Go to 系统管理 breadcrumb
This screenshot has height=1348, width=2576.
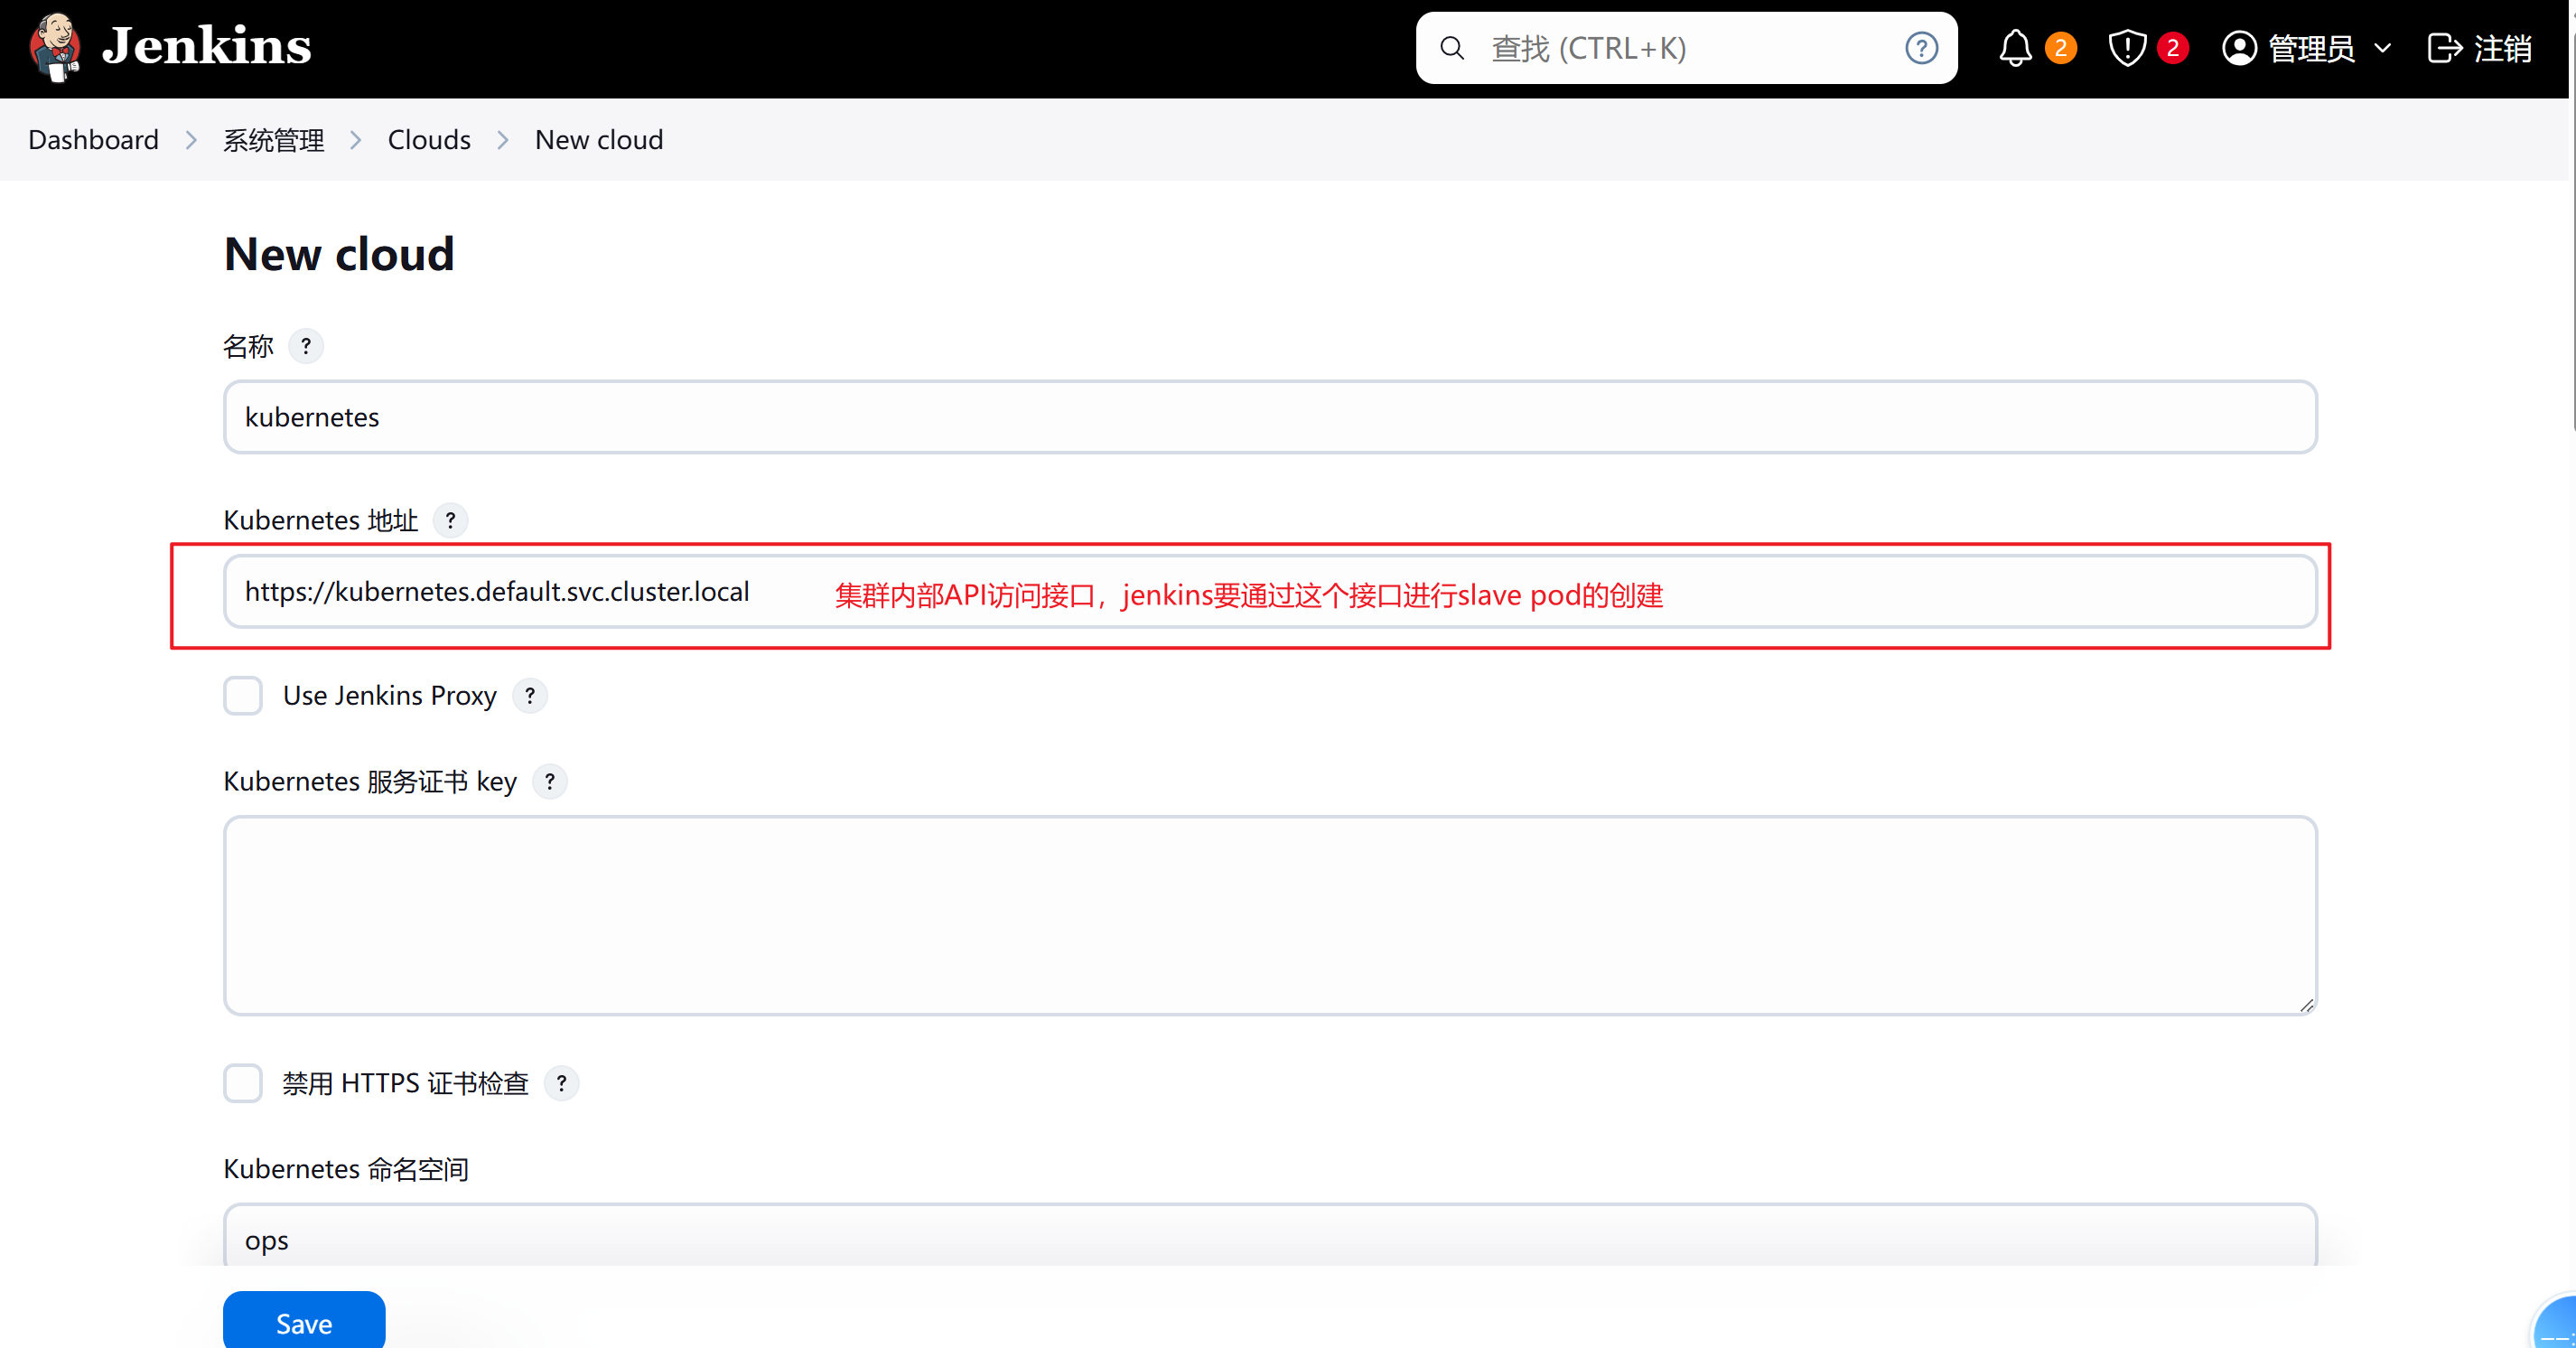(x=273, y=140)
